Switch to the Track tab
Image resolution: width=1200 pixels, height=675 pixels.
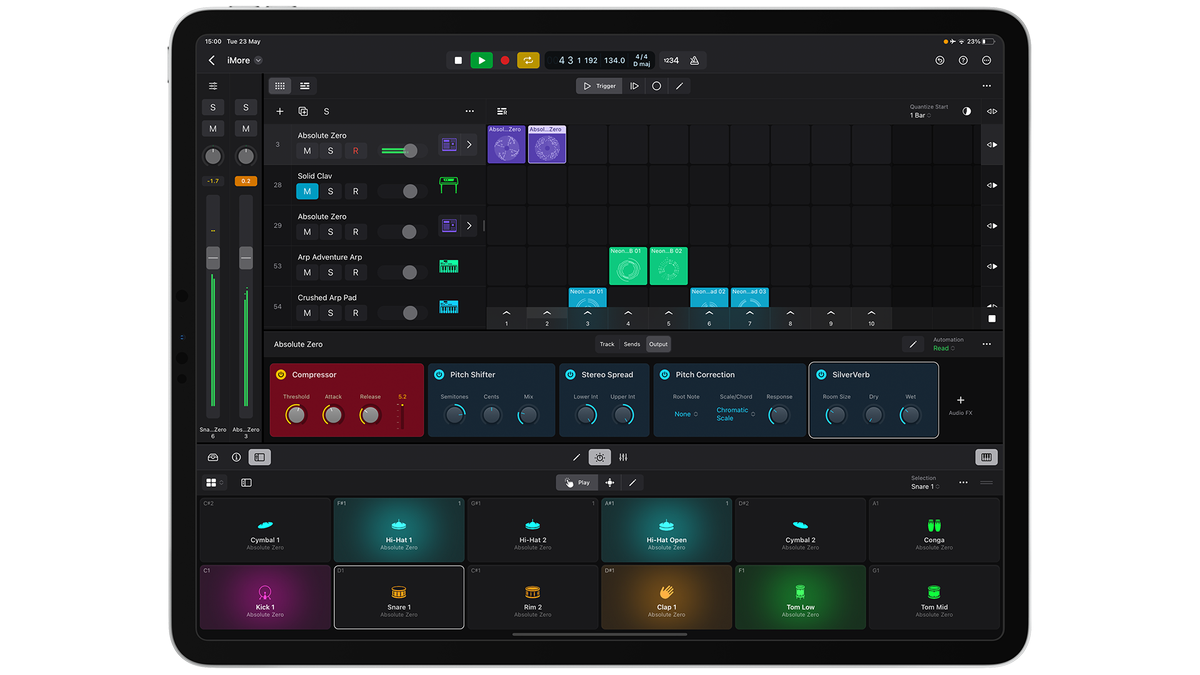pos(605,344)
